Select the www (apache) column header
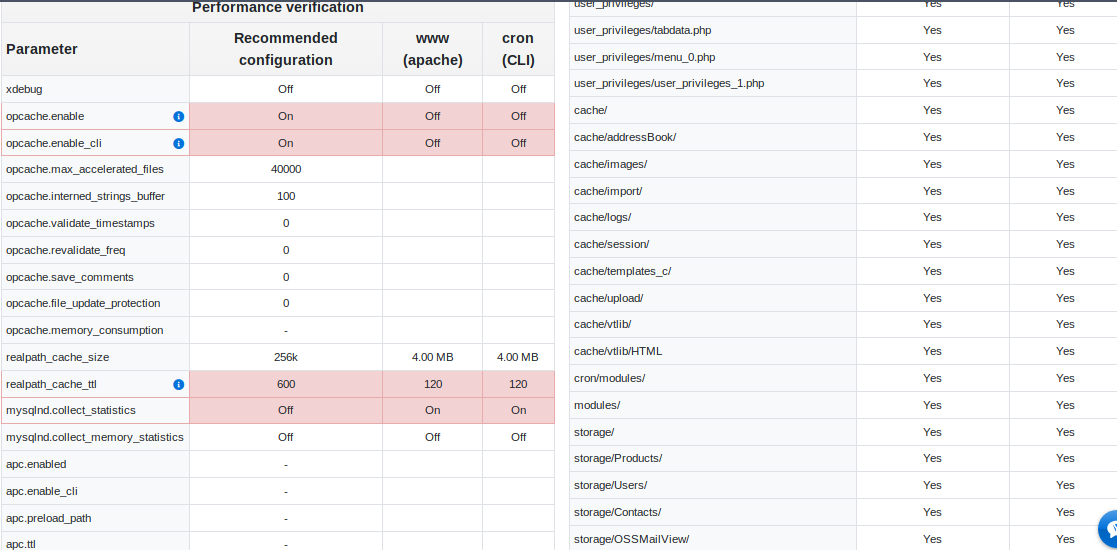 coord(432,49)
